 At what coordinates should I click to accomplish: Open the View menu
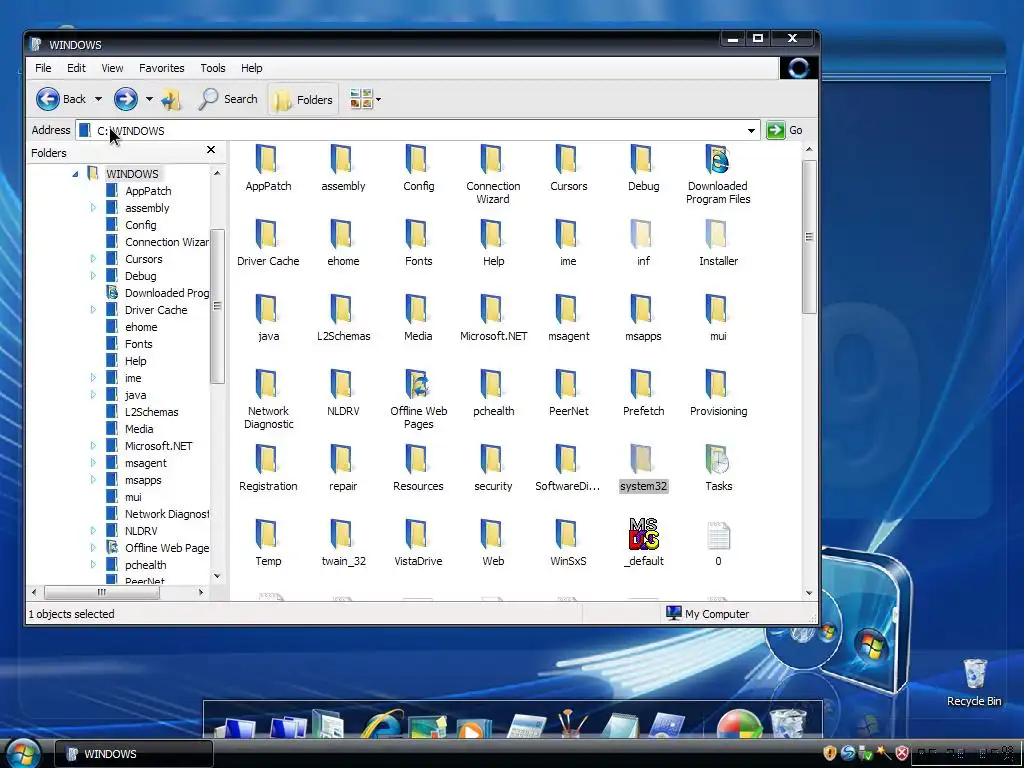[x=112, y=68]
